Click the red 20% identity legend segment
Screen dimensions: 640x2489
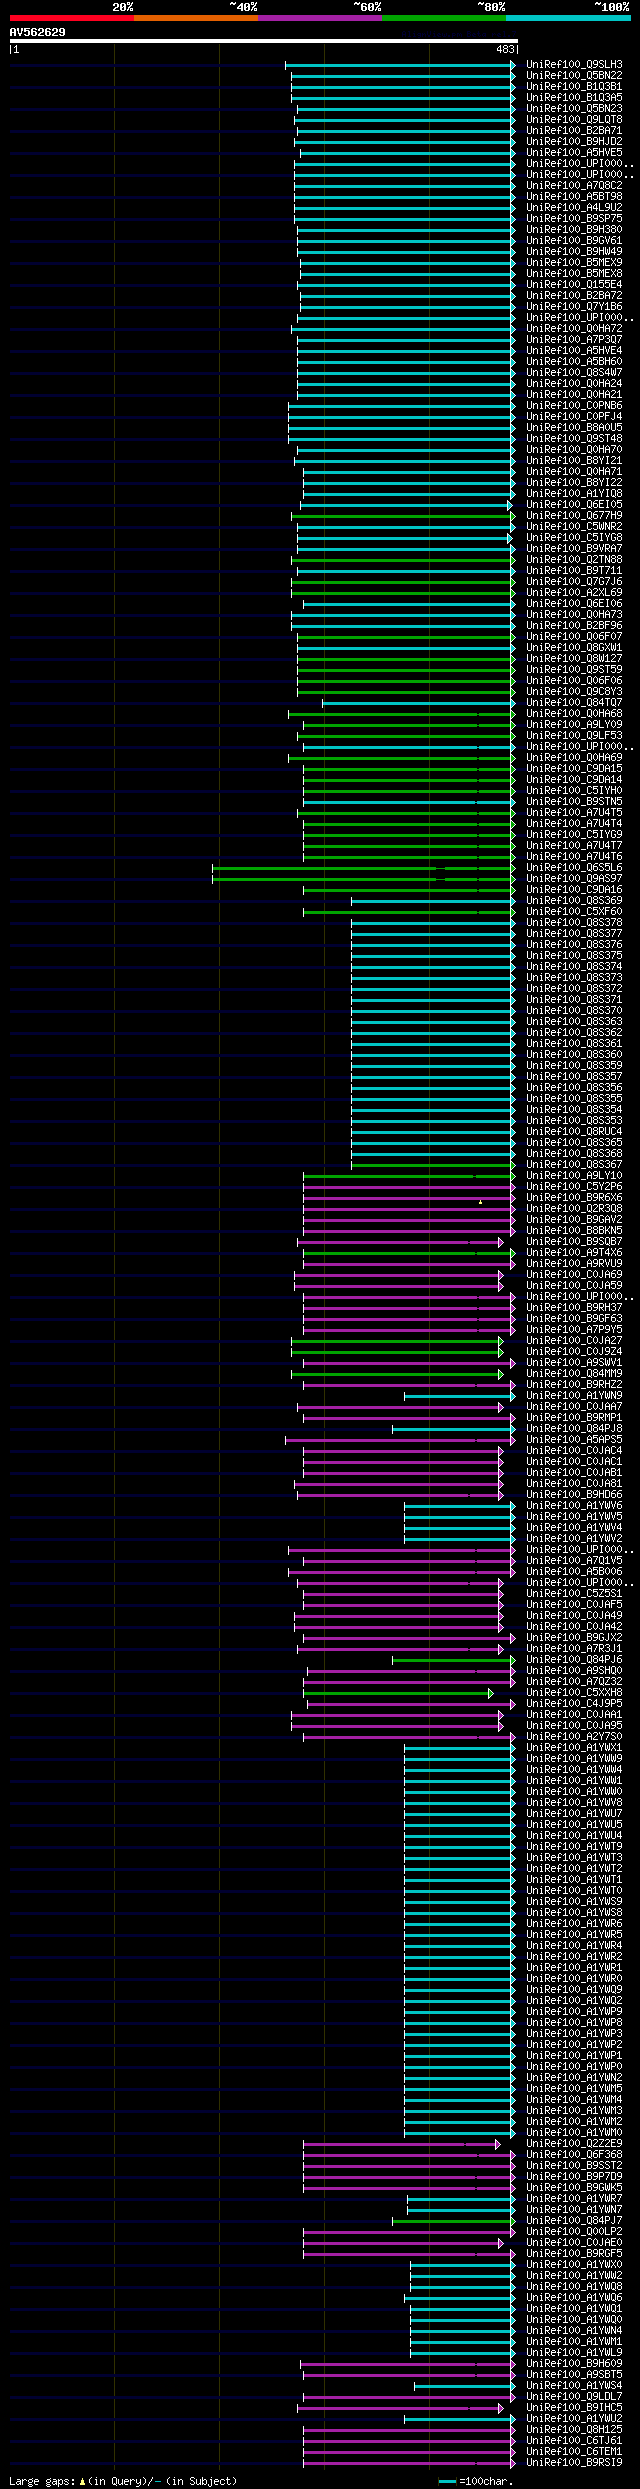71,18
